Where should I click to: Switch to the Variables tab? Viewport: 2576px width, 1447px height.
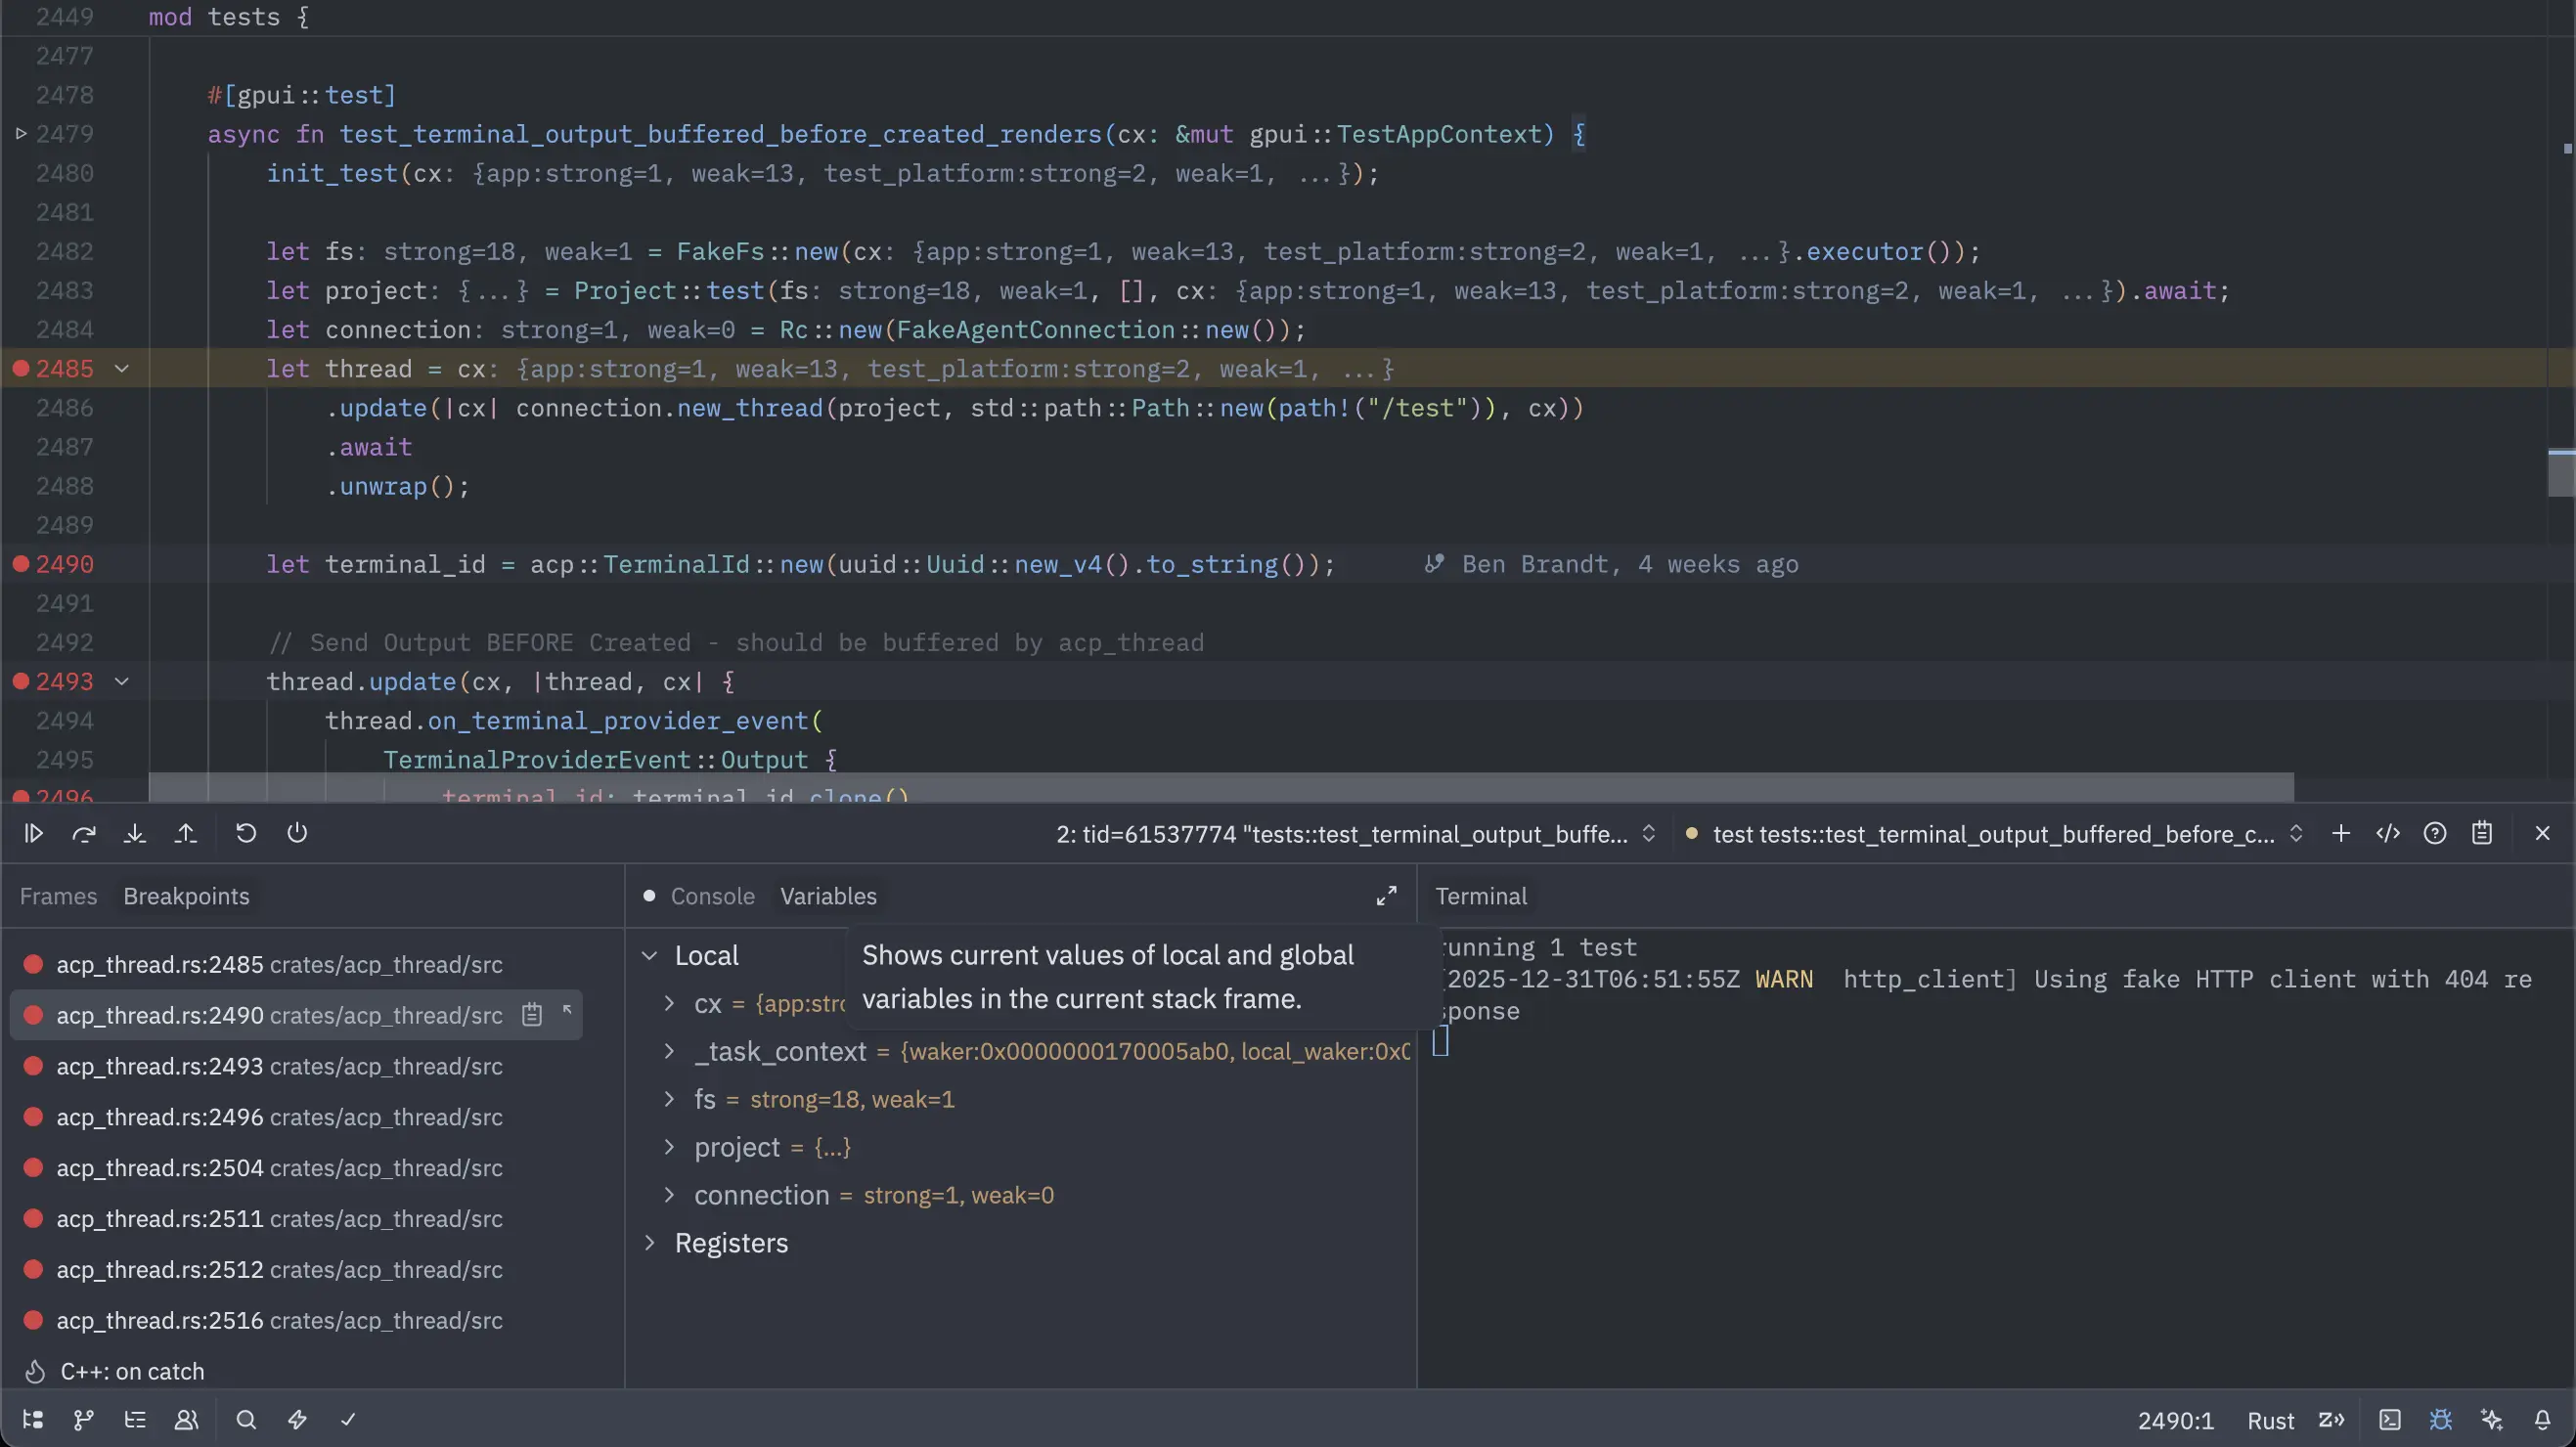click(827, 896)
